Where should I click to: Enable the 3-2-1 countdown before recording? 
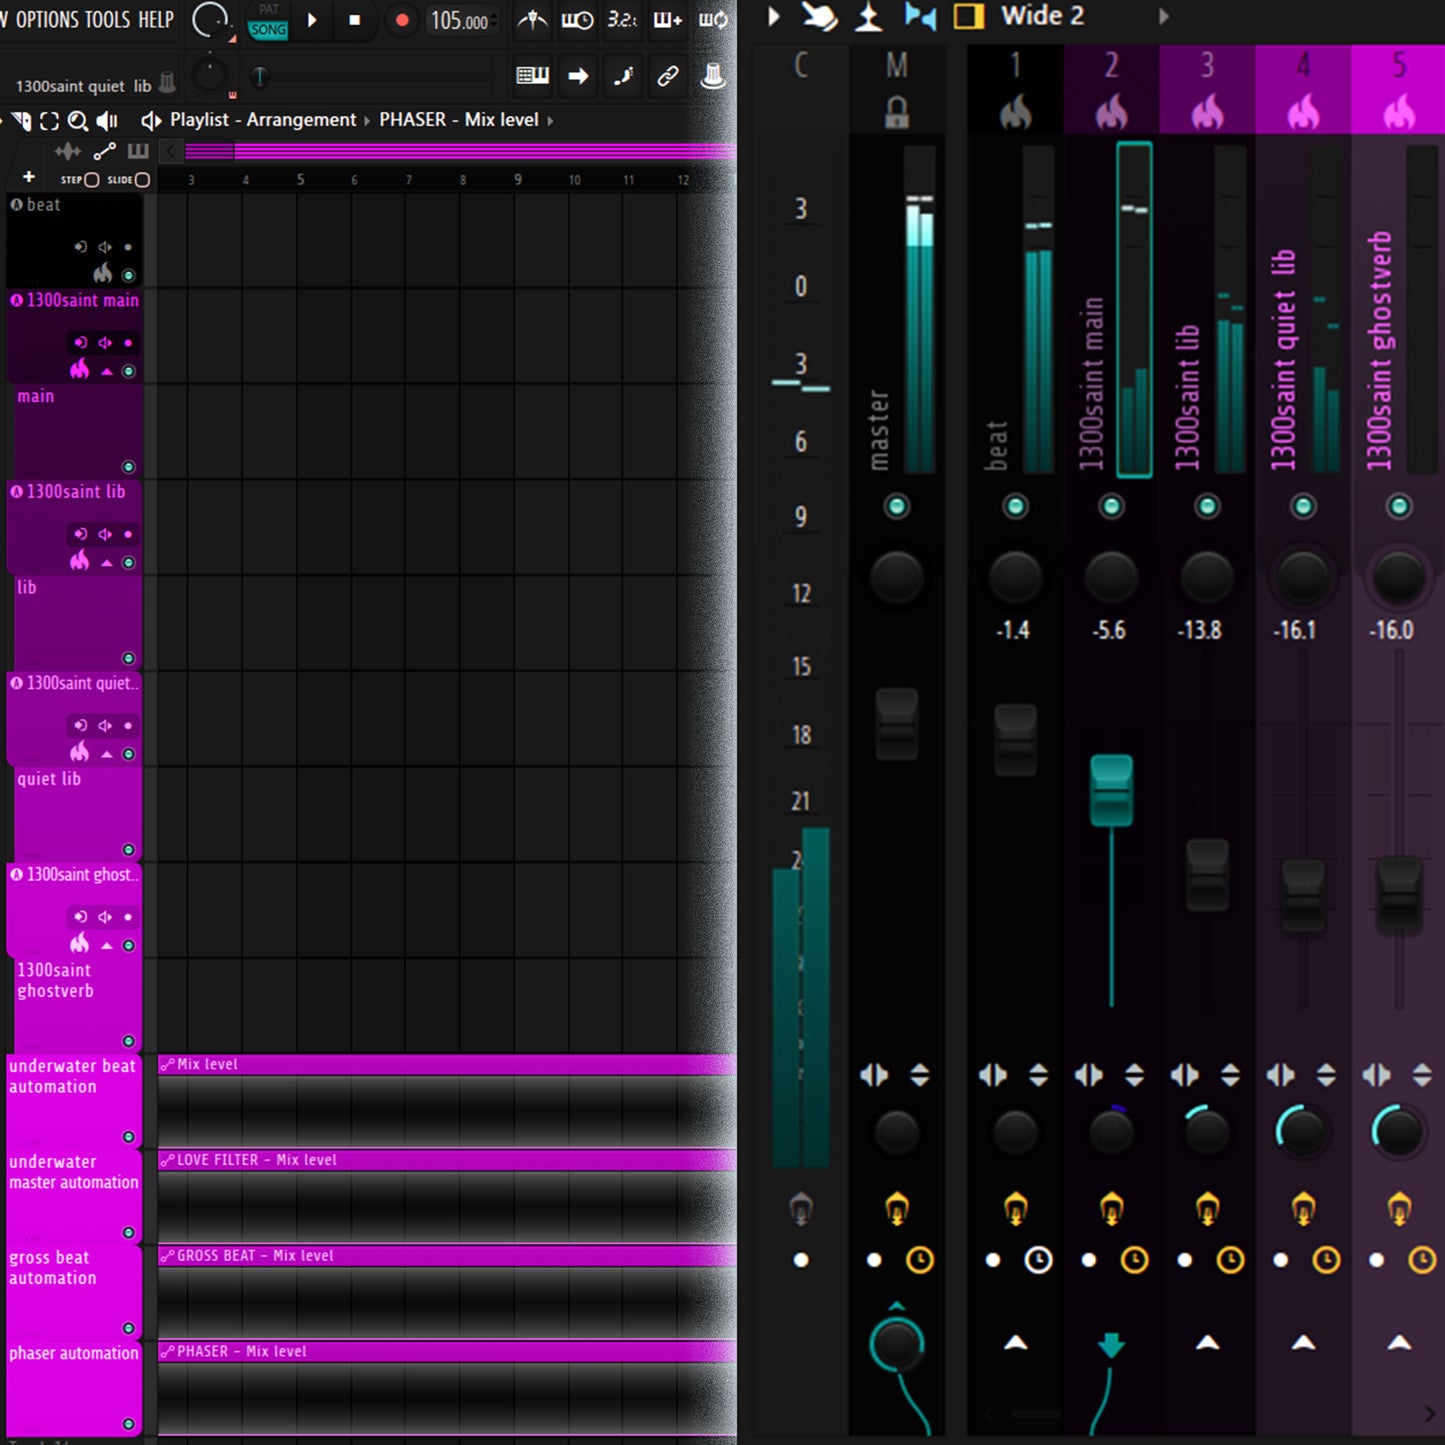(x=622, y=20)
